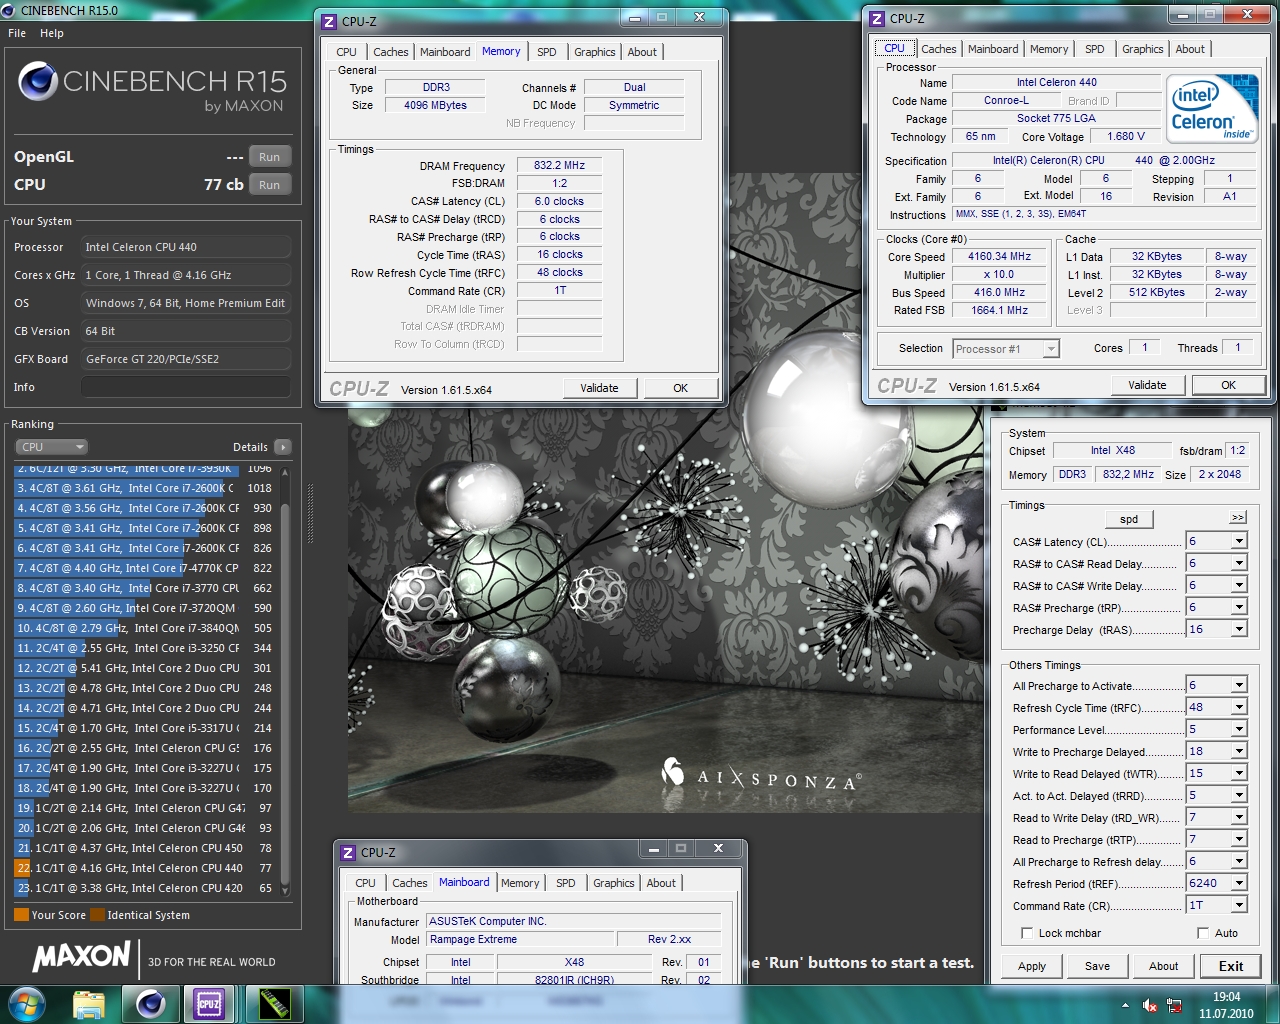This screenshot has height=1024, width=1280.
Task: Toggle Lock mchbar checkbox
Action: click(1027, 933)
